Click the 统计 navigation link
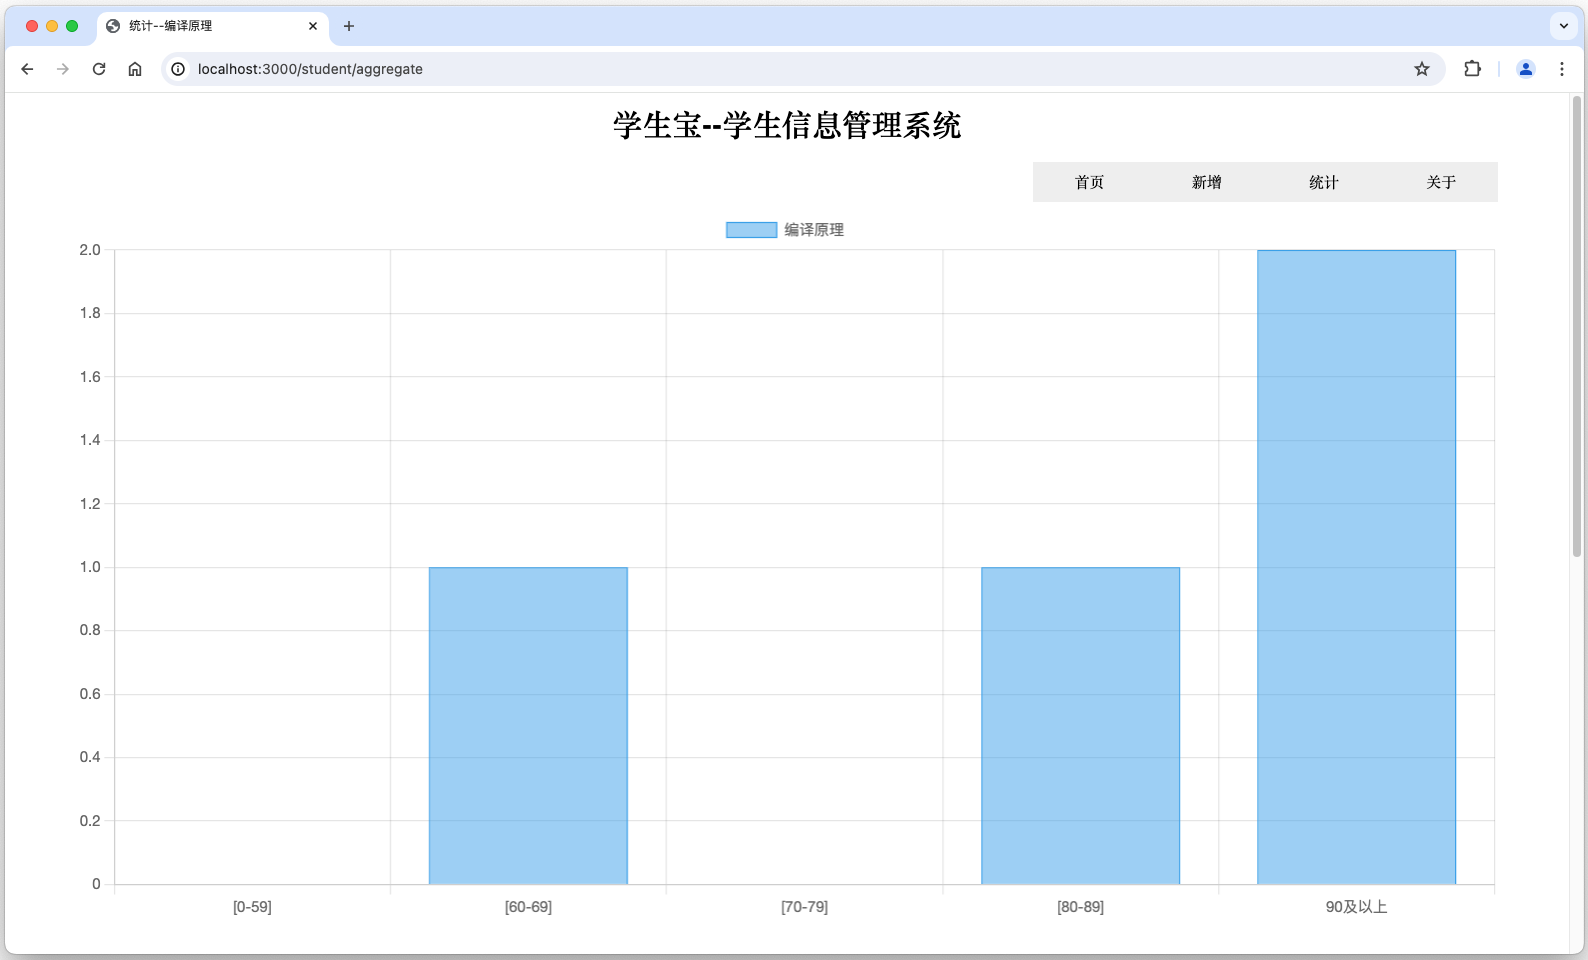Screen dimensions: 1588x960 click(x=1323, y=182)
